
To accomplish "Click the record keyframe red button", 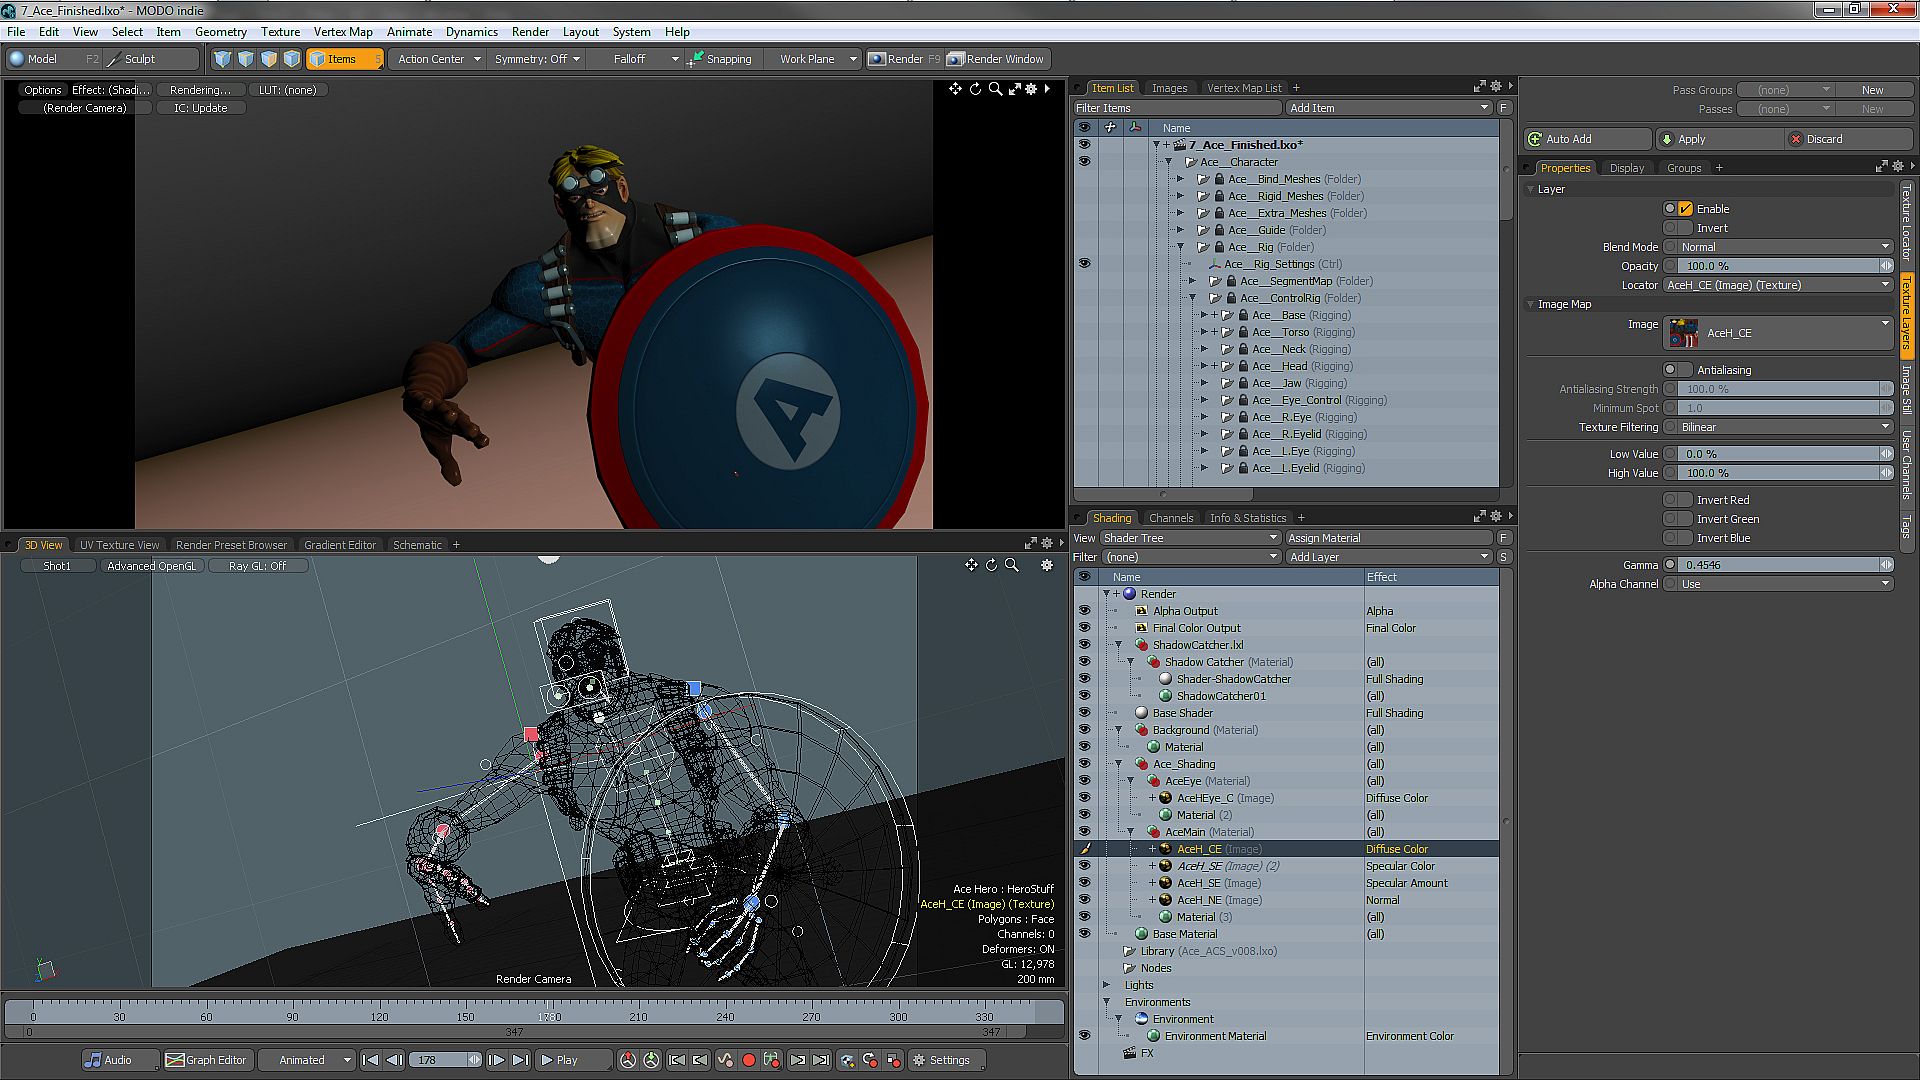I will click(x=748, y=1060).
